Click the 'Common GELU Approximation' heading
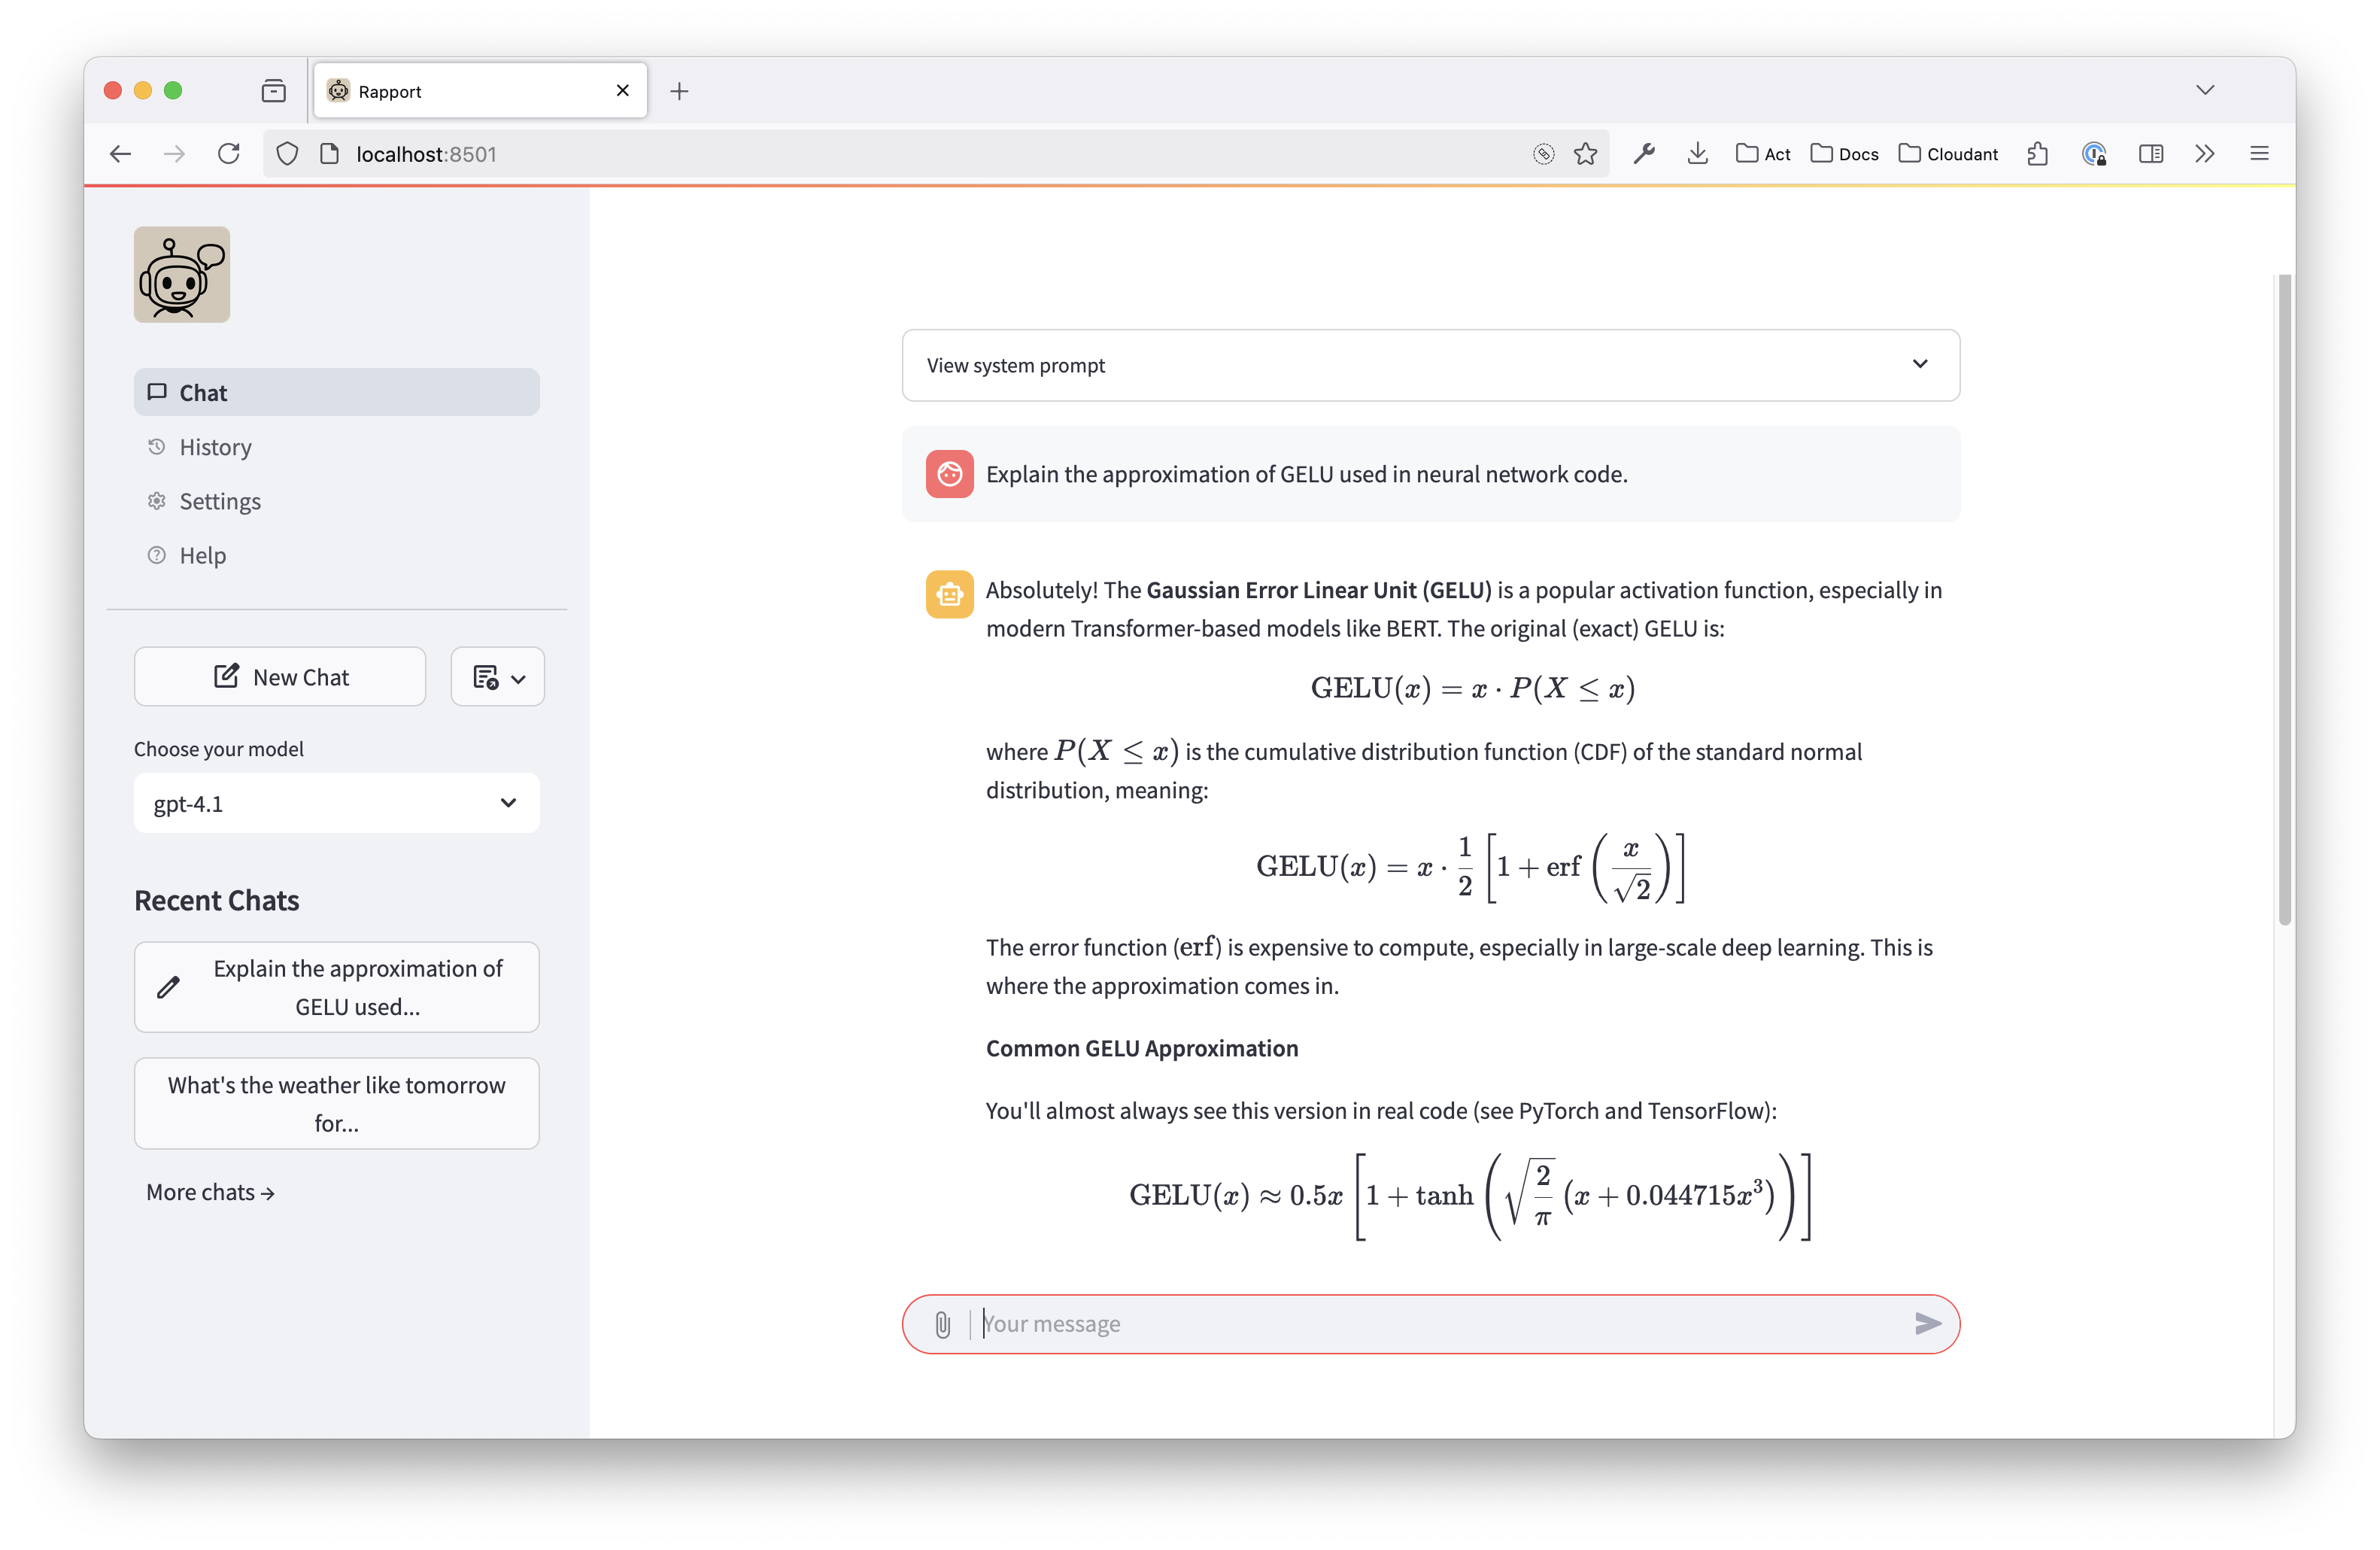Viewport: 2380px width, 1550px height. 1142,1048
